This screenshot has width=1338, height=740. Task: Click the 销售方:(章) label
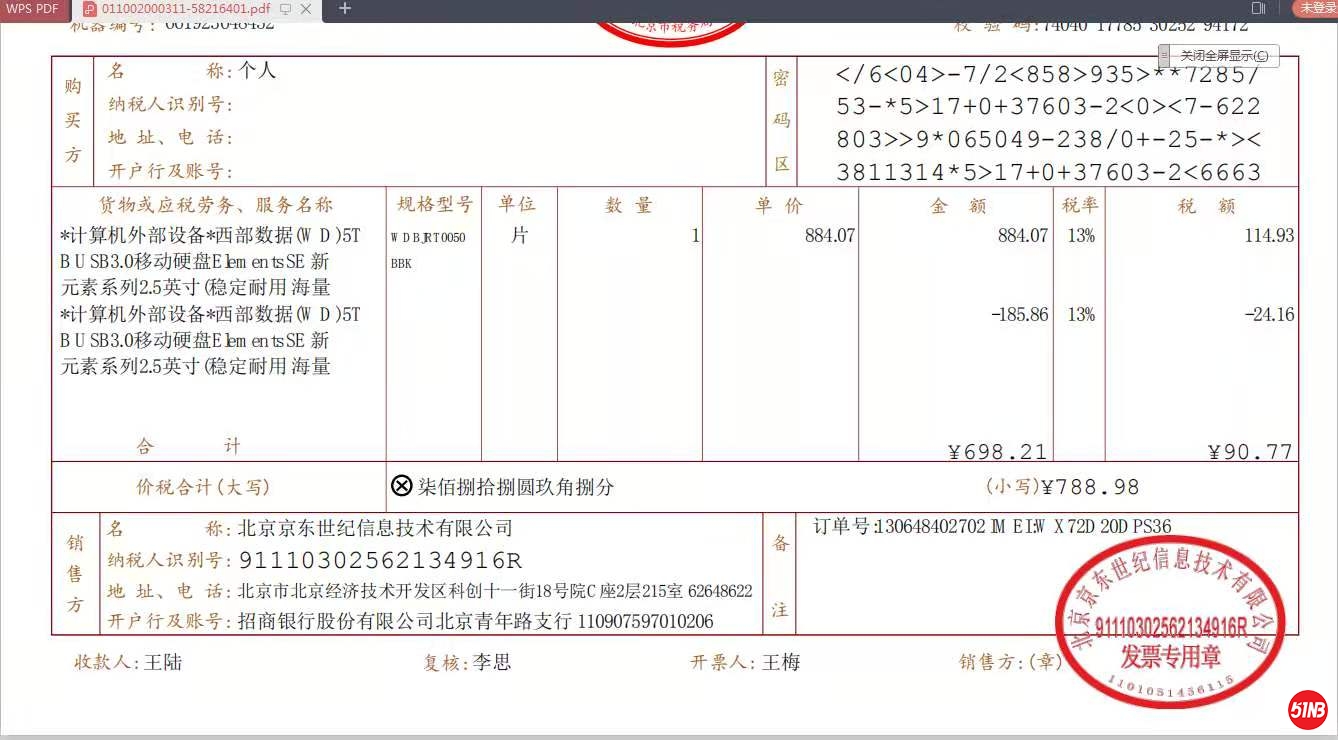click(x=1010, y=662)
